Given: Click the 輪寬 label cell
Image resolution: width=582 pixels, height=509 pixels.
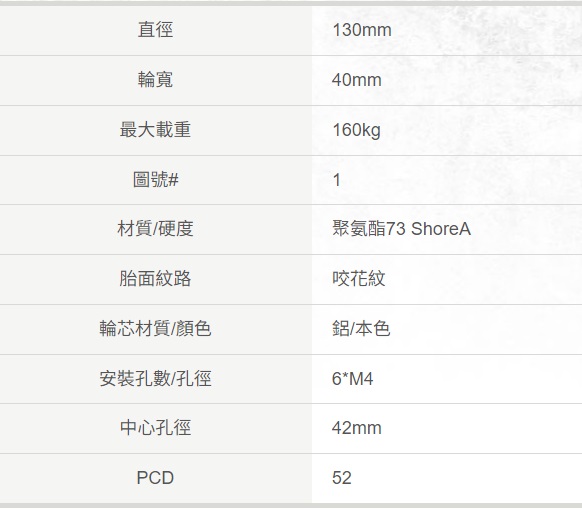Looking at the screenshot, I should (x=156, y=80).
